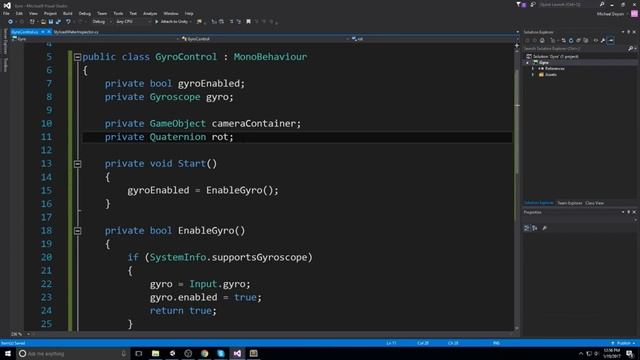Image resolution: width=640 pixels, height=360 pixels.
Task: Toggle Show All Files in Solution Explorer
Action: pyautogui.click(x=586, y=40)
